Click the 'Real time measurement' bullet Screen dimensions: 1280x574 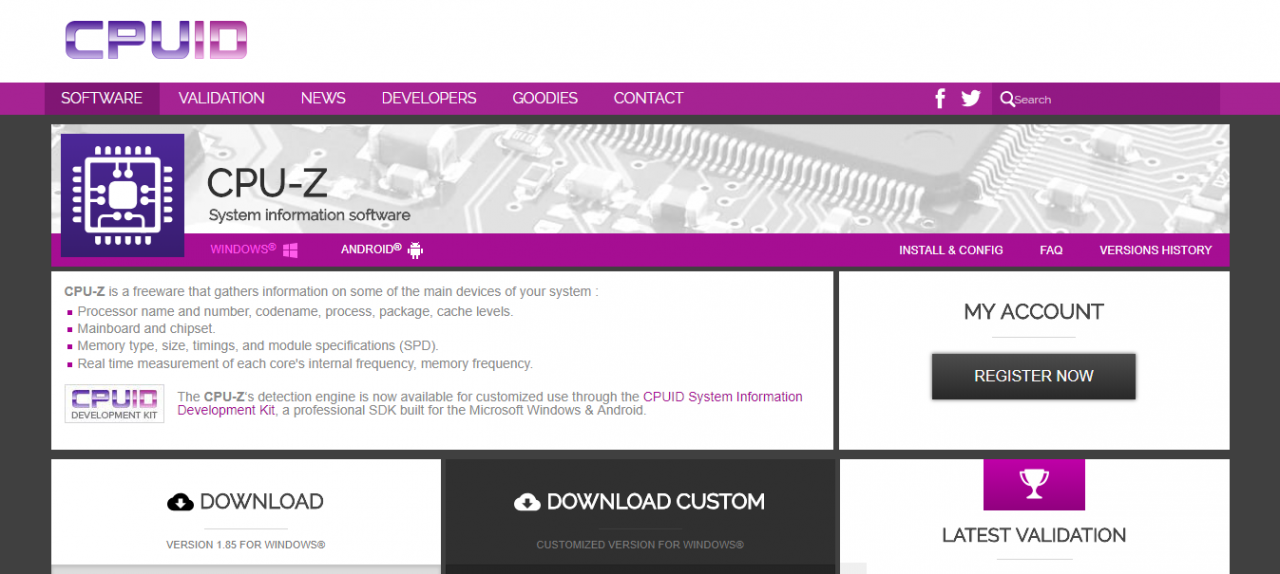point(305,364)
